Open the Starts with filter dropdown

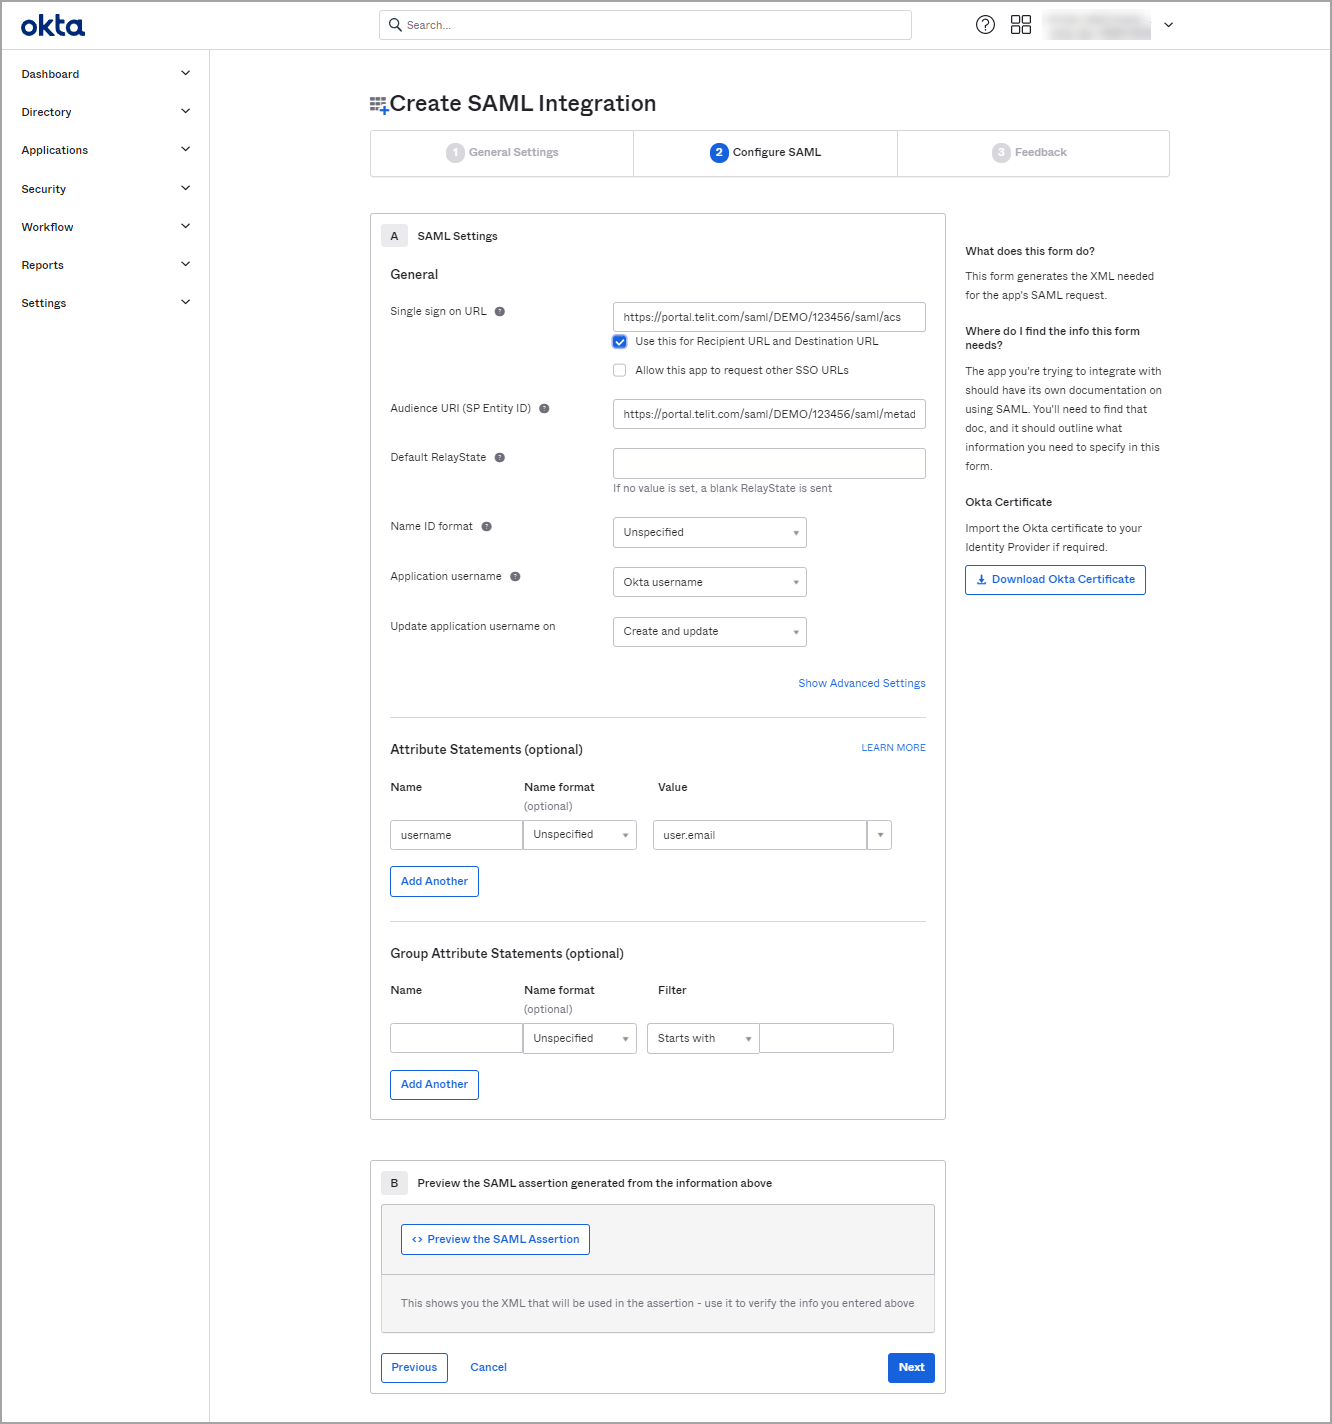coord(703,1039)
